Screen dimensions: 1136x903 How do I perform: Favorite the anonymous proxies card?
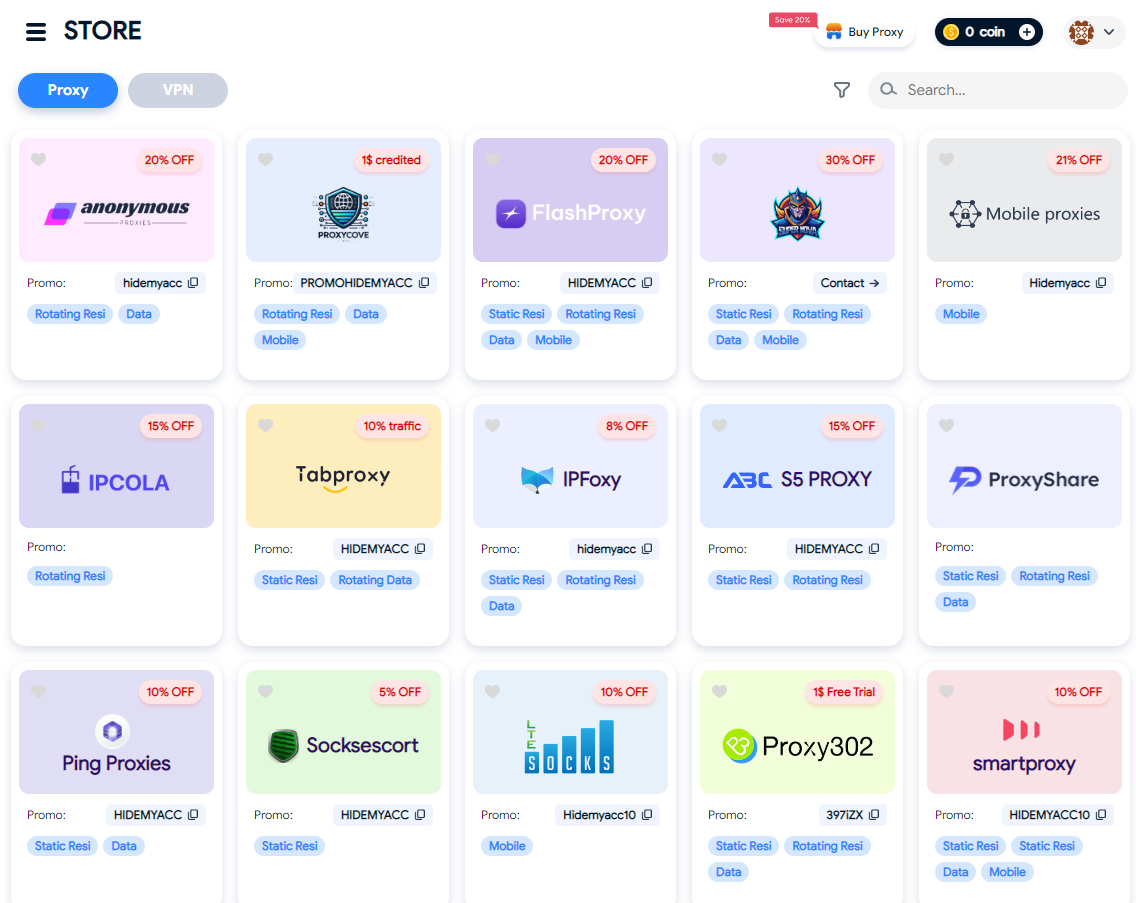coord(38,159)
